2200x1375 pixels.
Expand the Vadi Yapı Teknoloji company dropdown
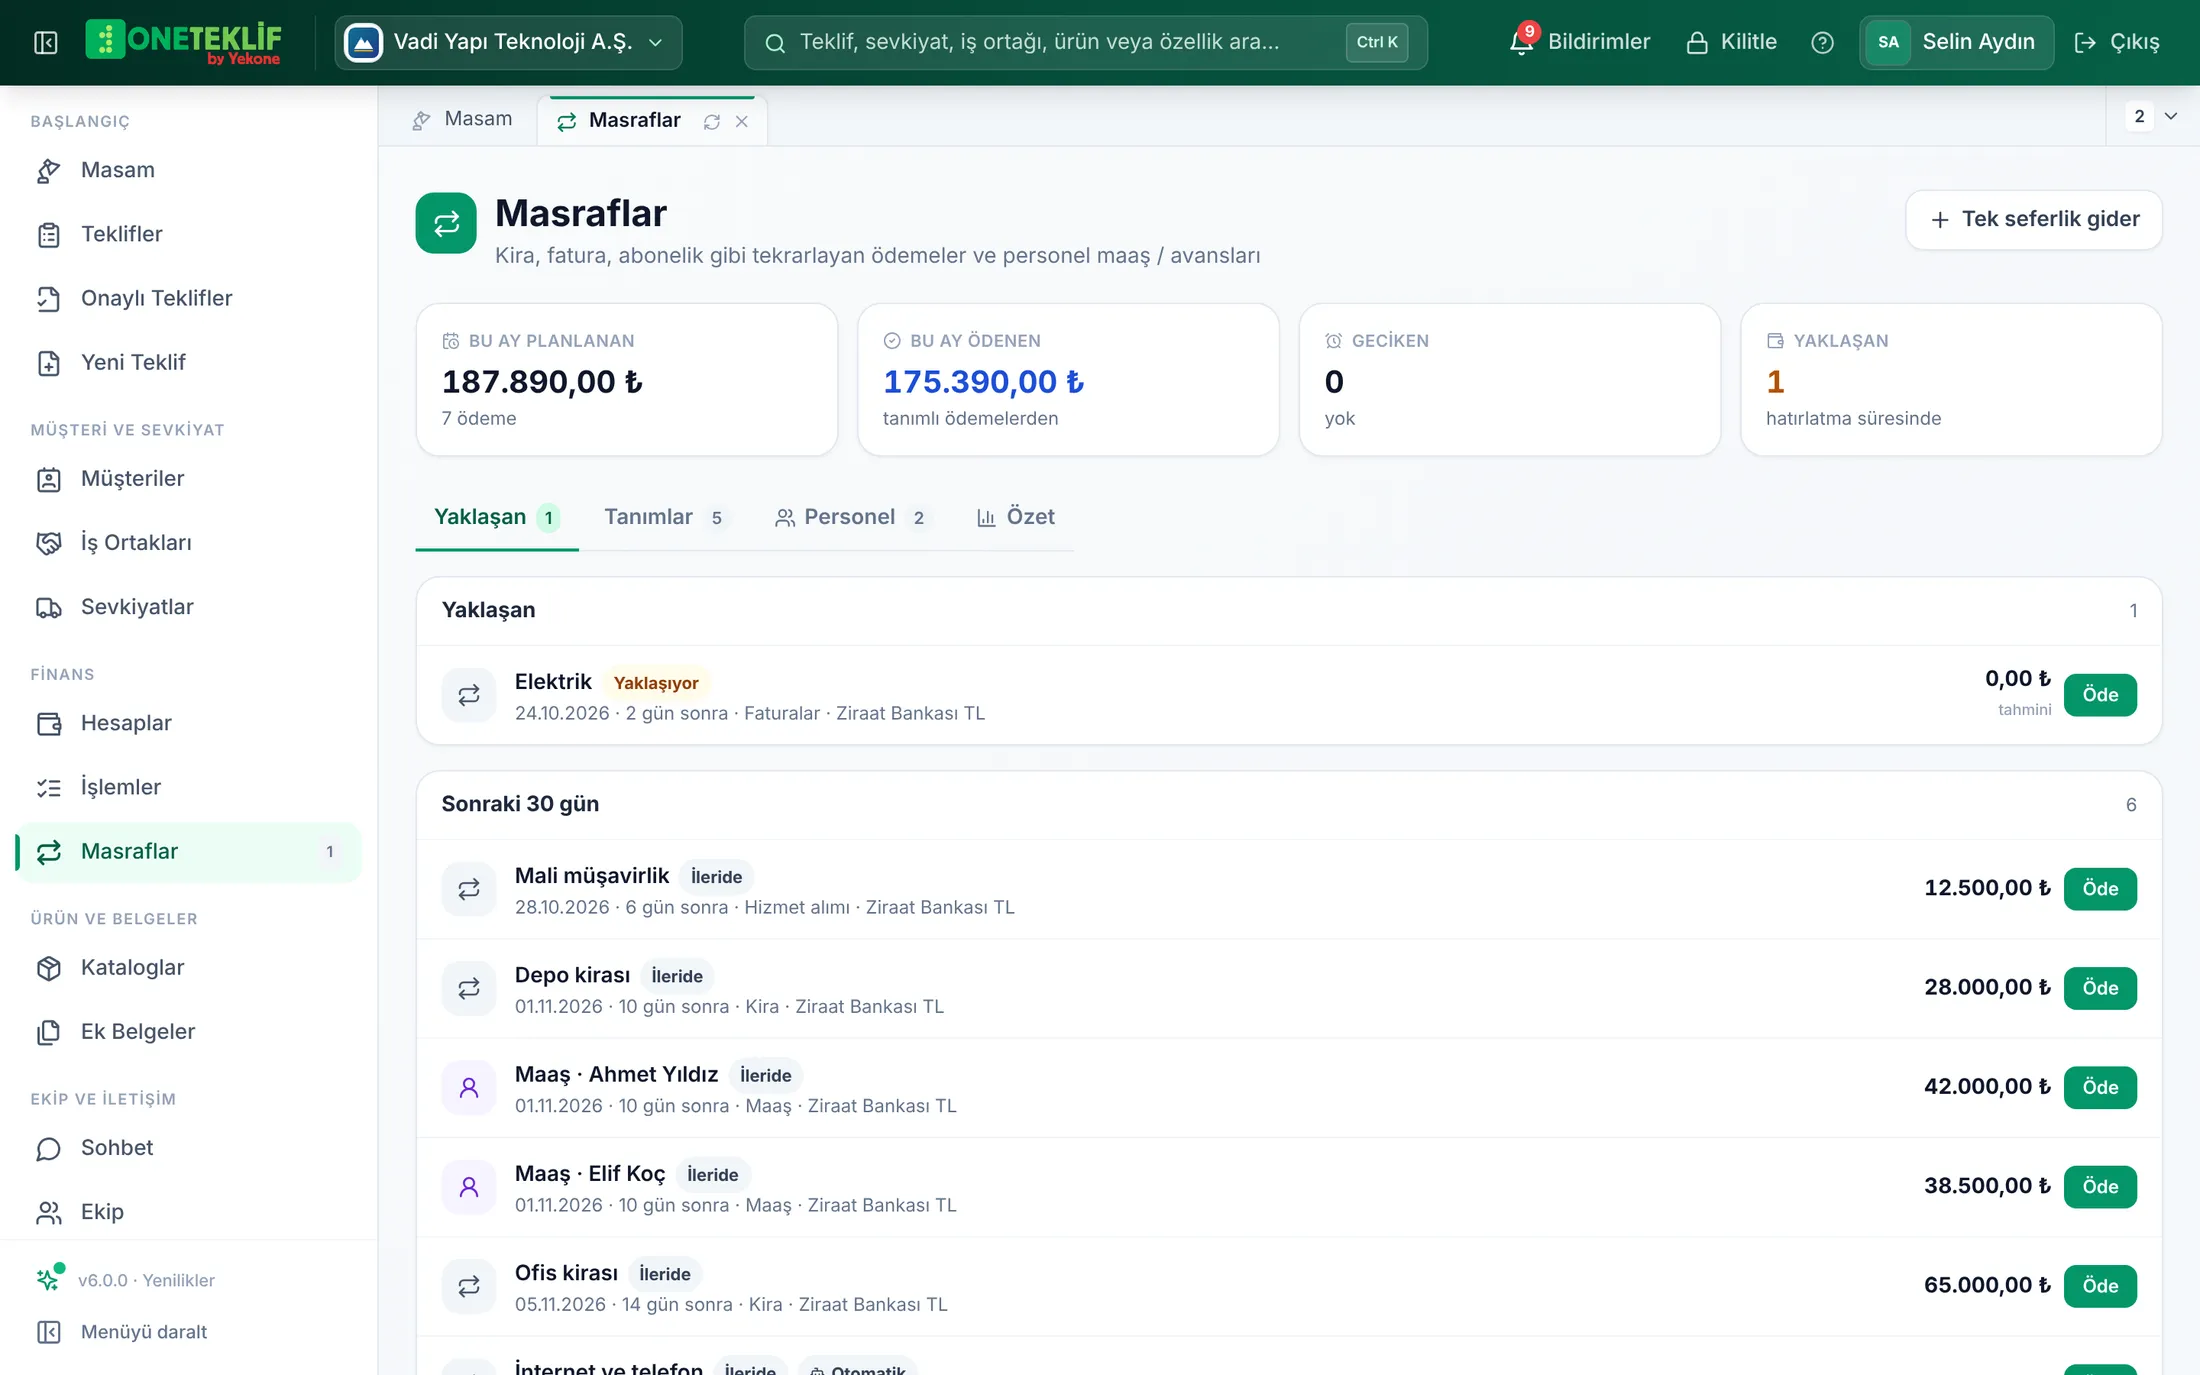(508, 42)
